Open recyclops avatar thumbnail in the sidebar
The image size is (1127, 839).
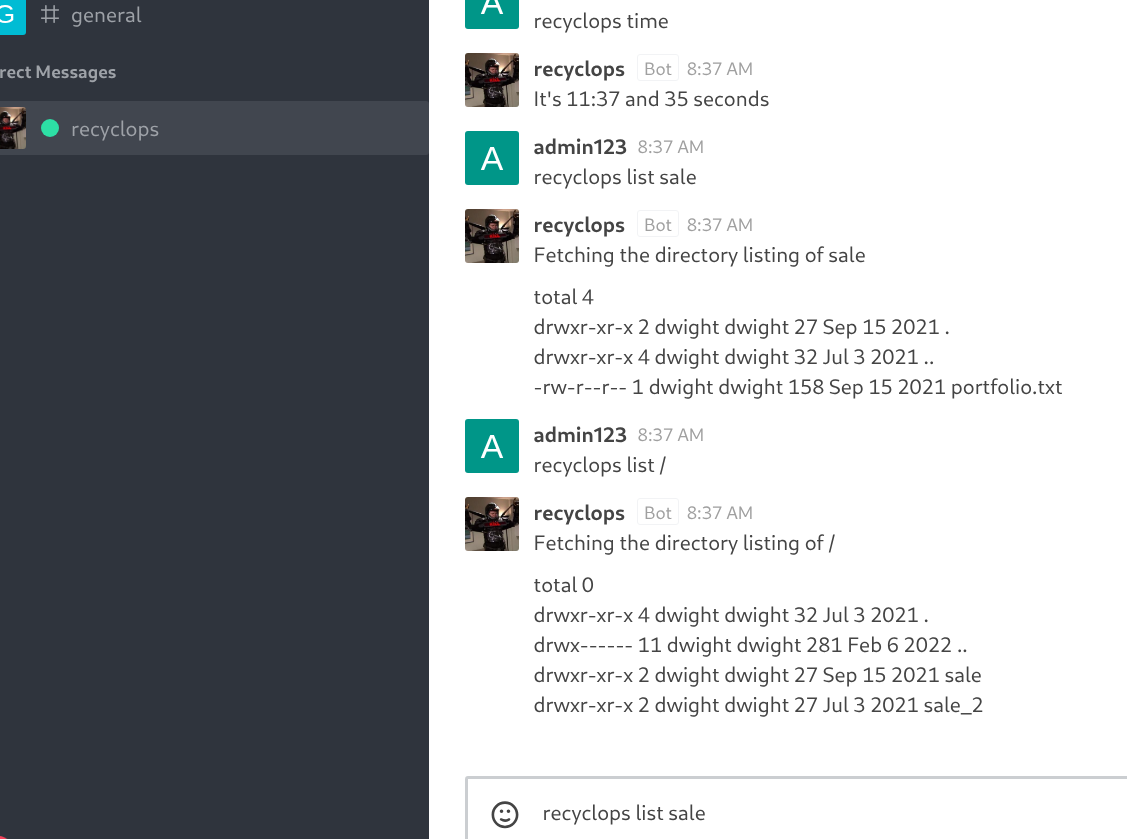click(x=13, y=129)
